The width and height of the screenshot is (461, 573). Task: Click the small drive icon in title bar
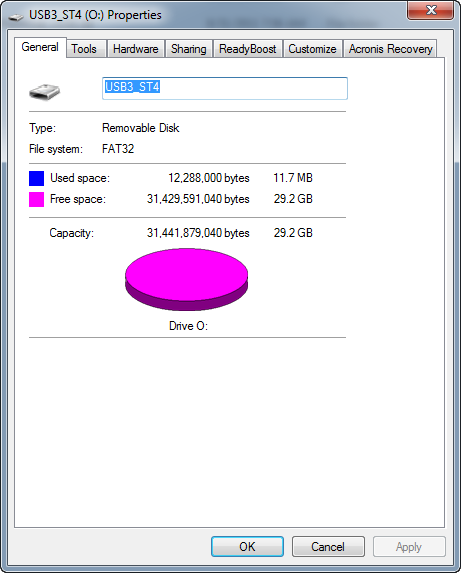tap(16, 16)
